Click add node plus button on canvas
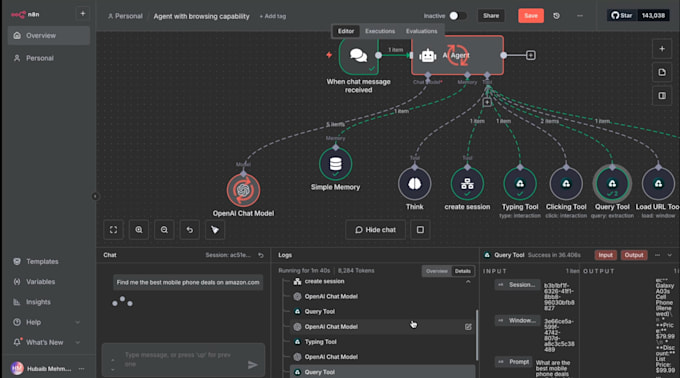Image resolution: width=680 pixels, height=378 pixels. pos(662,49)
